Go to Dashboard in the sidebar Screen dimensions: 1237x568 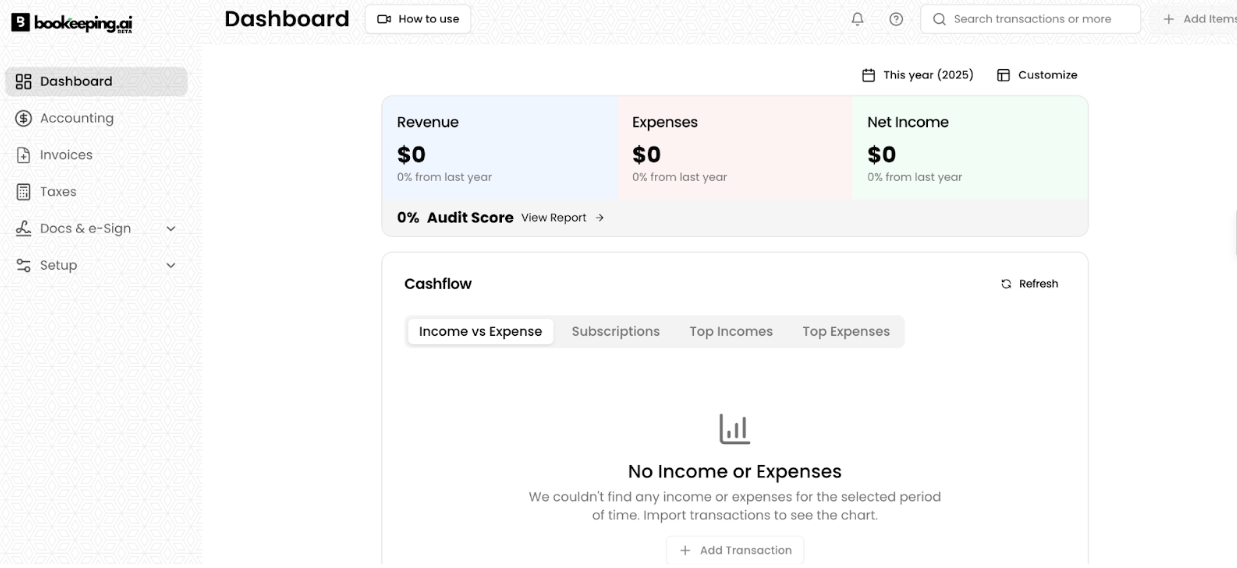[x=96, y=82]
